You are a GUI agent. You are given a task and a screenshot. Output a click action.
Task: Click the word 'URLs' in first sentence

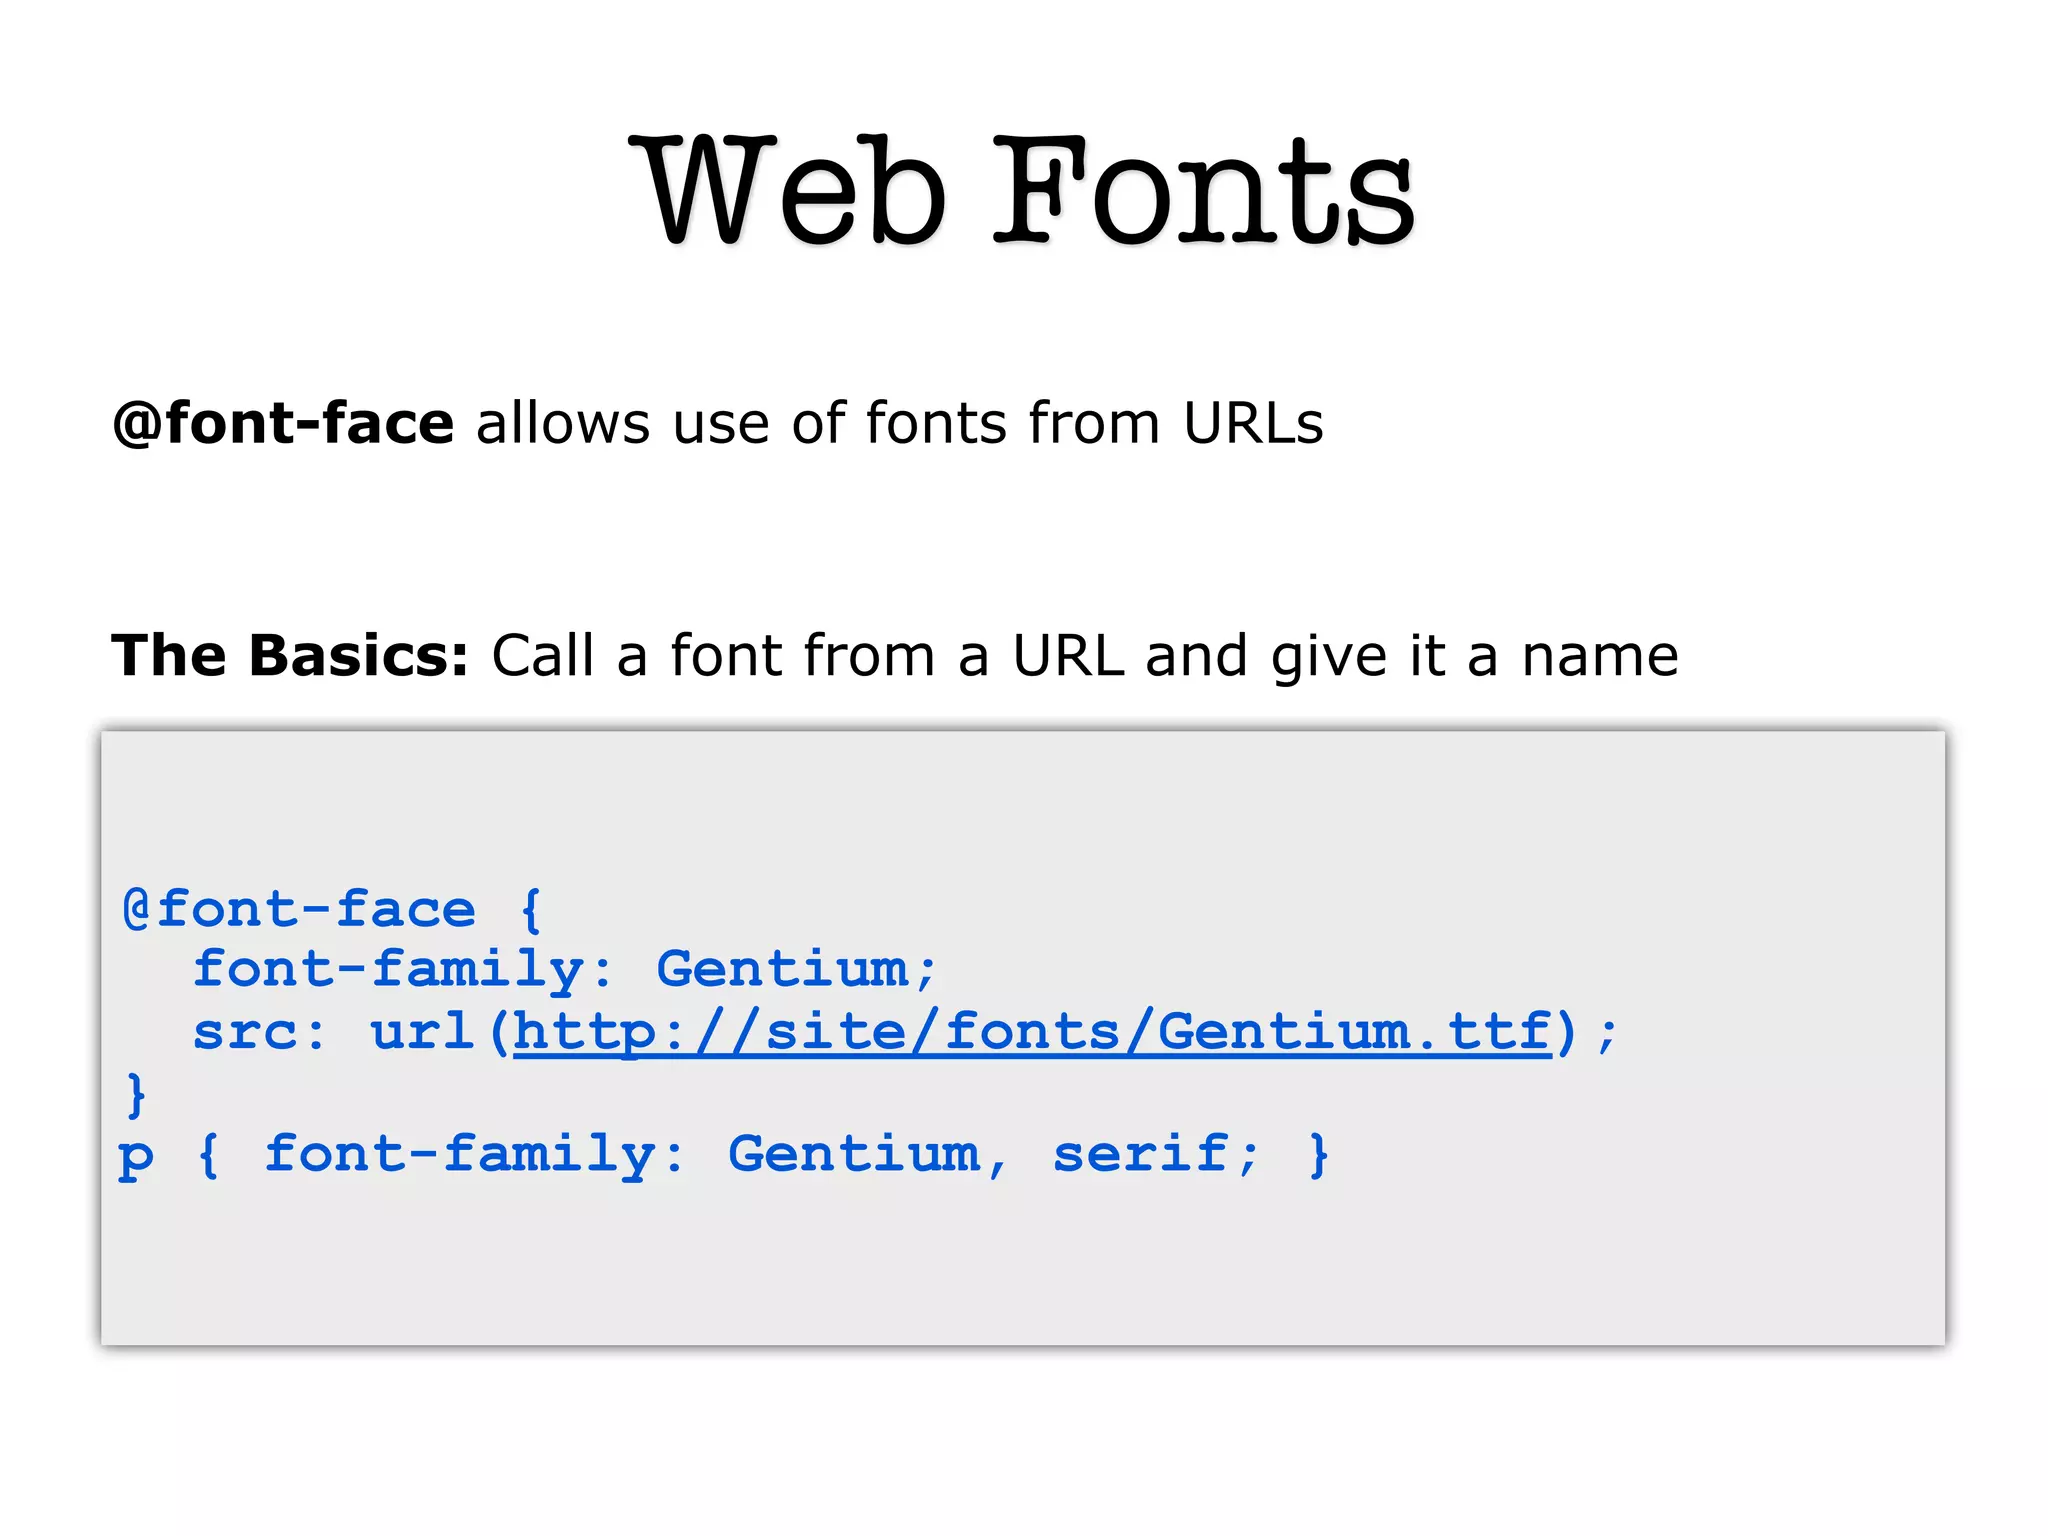1252,423
